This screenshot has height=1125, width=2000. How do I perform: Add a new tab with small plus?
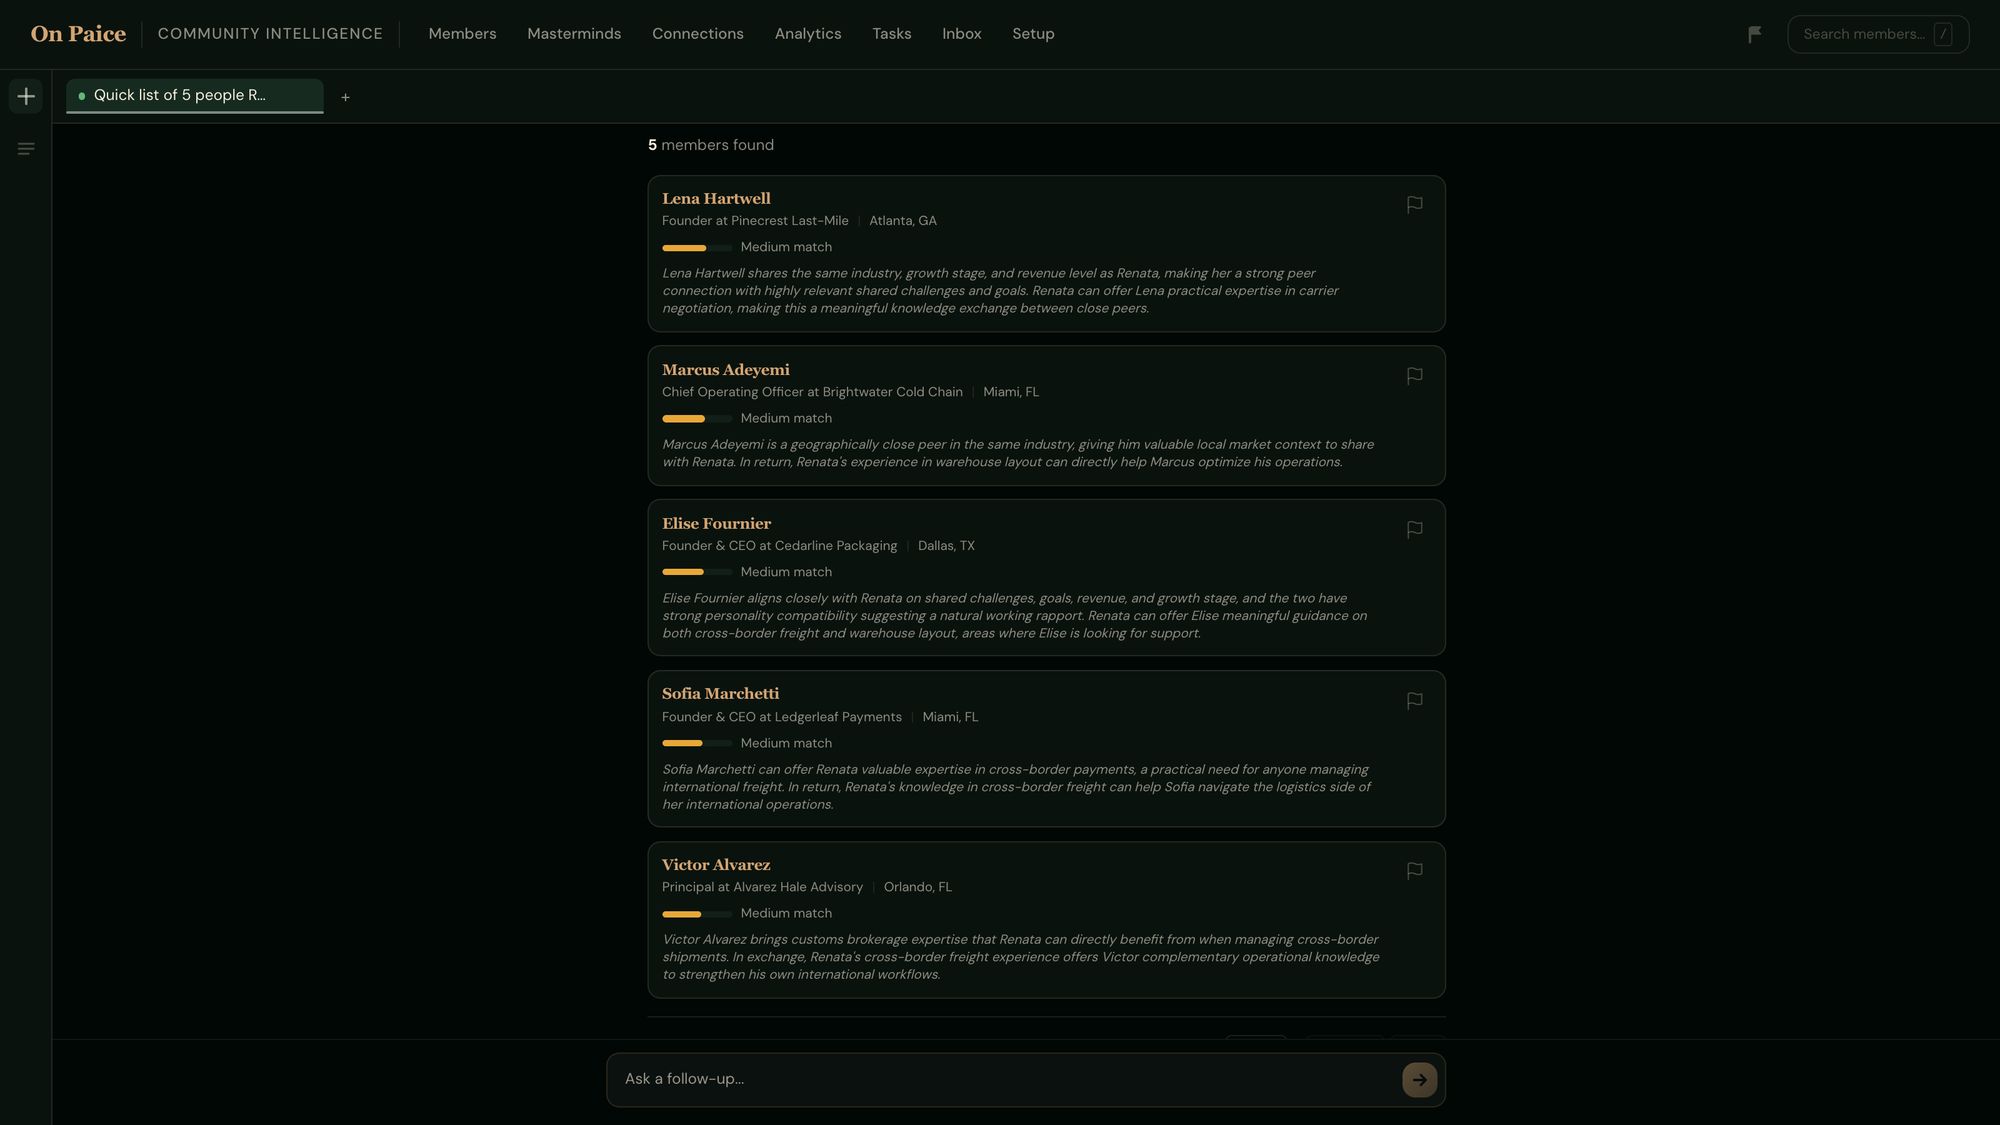345,97
